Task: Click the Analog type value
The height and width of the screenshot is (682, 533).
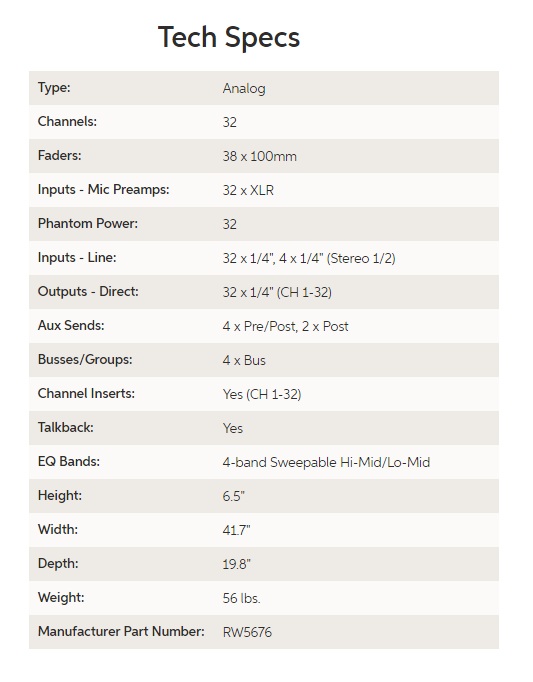Action: tap(244, 88)
